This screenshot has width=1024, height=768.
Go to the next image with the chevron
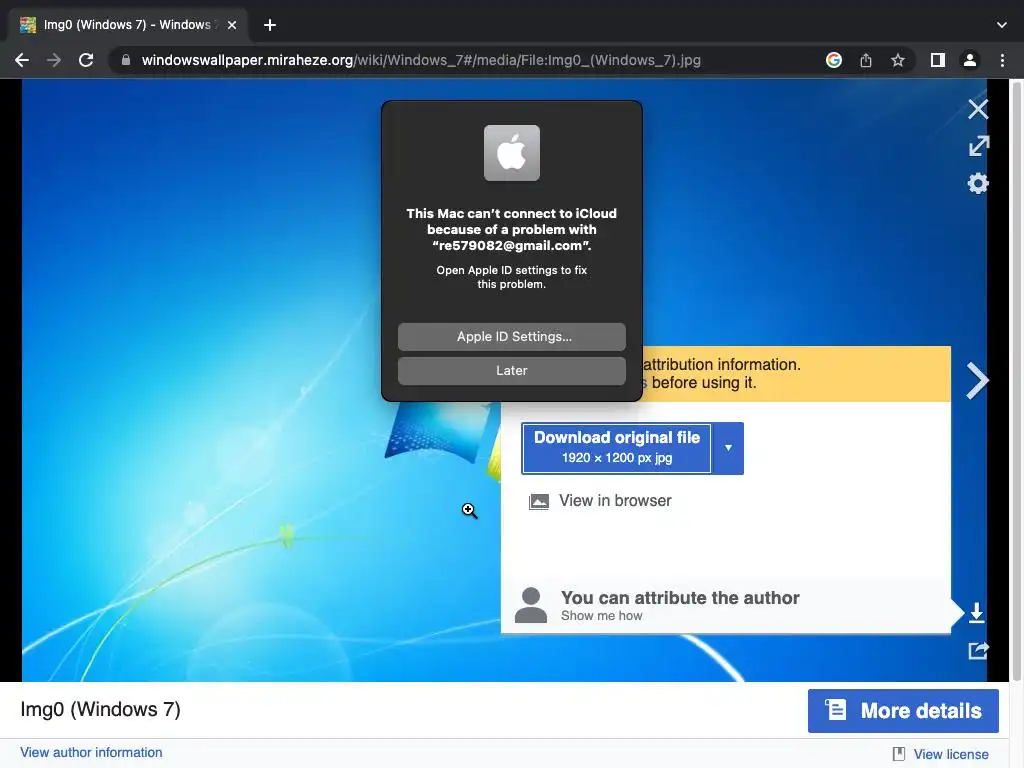[977, 380]
